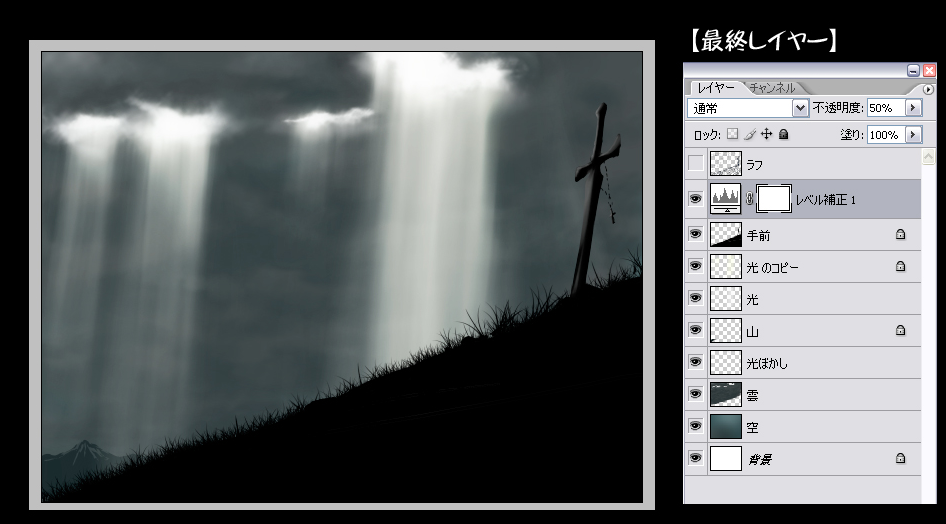Select the ラフ layer thumbnail
The width and height of the screenshot is (946, 524).
(726, 163)
